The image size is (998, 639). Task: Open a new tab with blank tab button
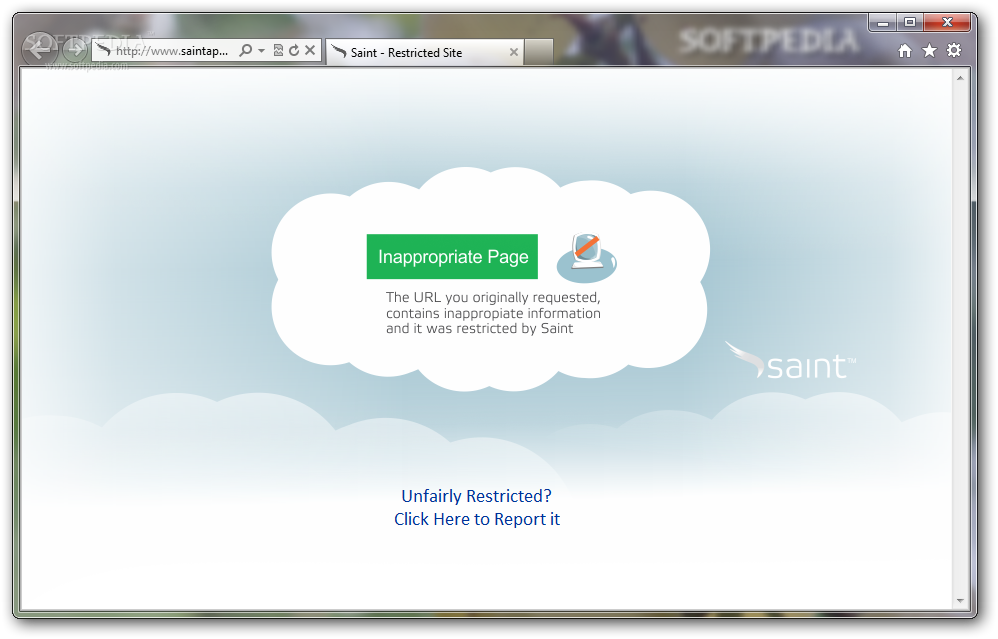[538, 52]
